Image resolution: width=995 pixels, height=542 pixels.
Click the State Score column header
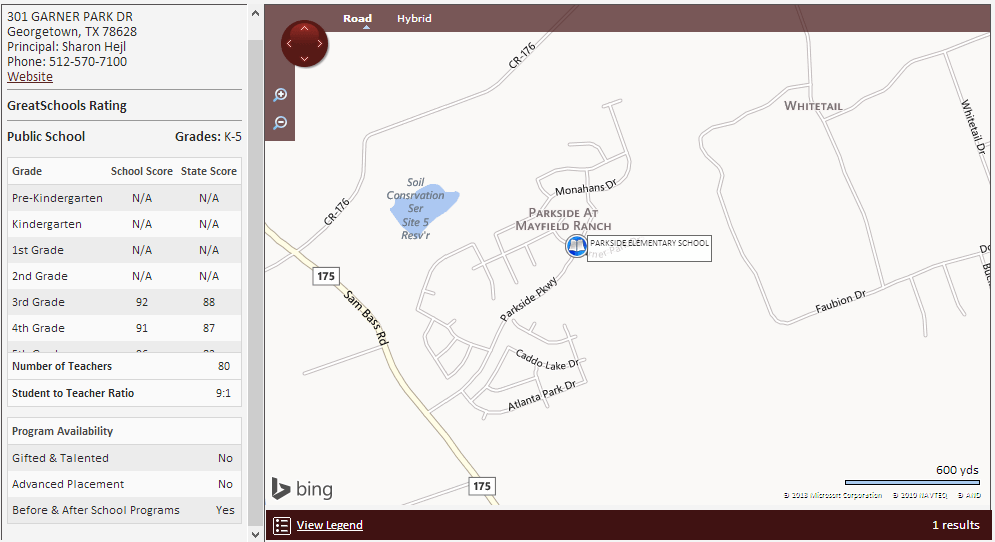click(209, 171)
